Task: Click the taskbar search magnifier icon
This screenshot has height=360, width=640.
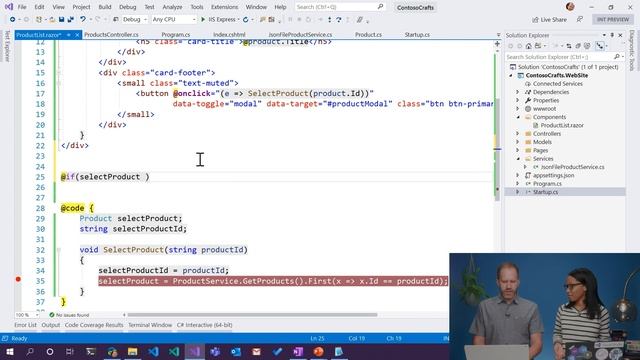Action: pos(30,351)
